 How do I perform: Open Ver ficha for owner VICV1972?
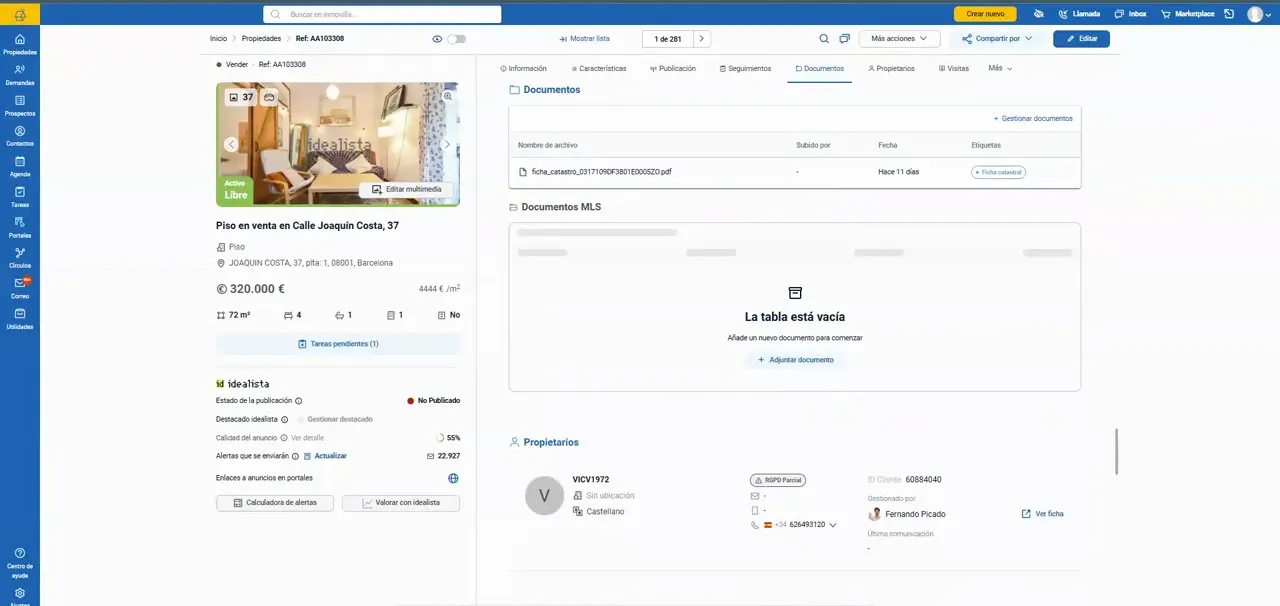[1042, 514]
